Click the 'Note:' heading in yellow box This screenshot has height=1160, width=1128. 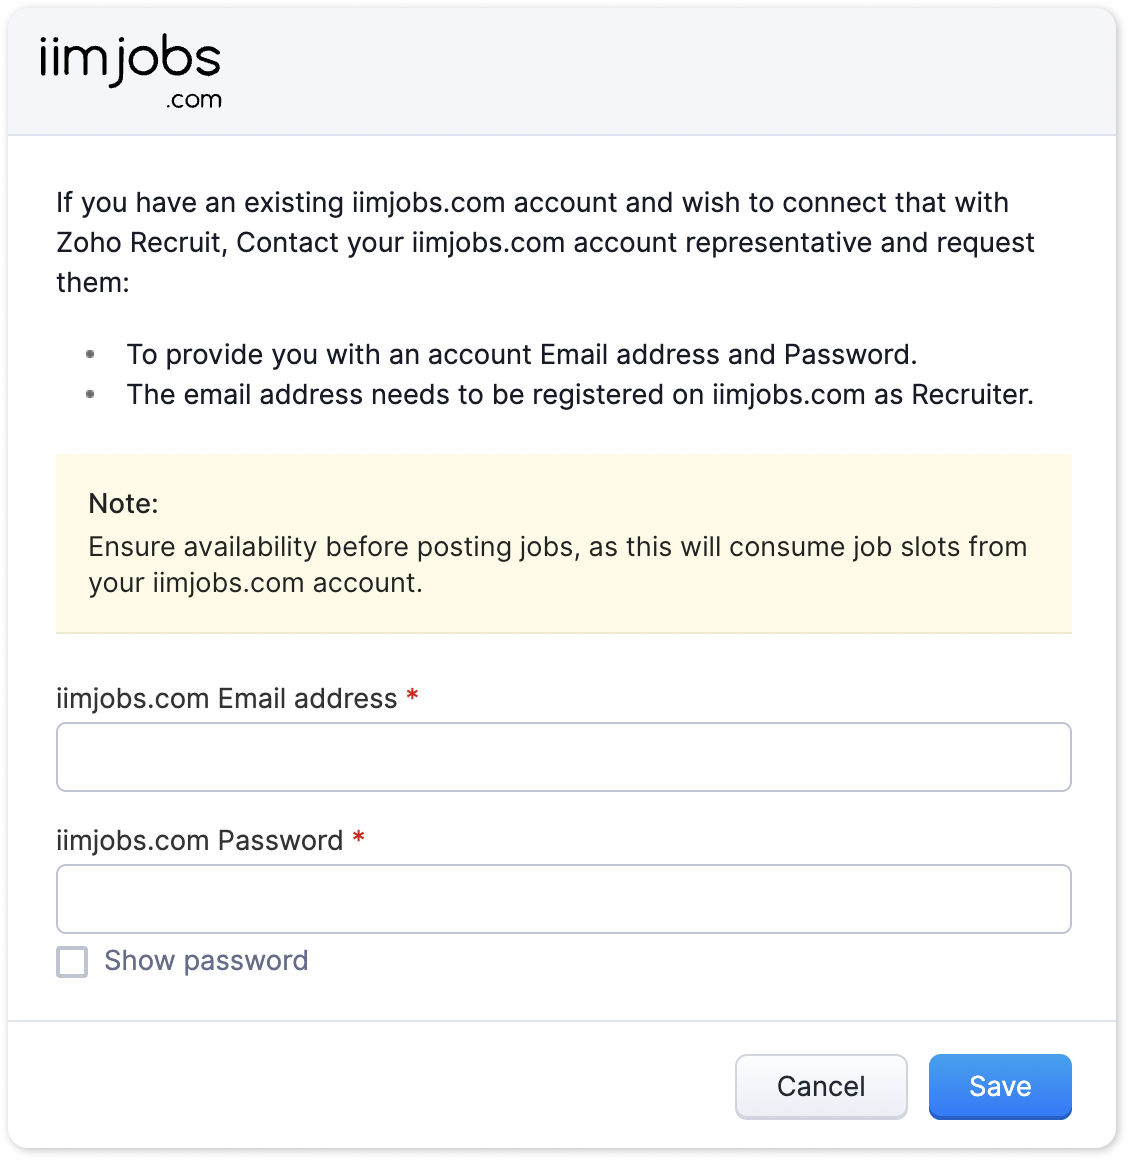(123, 503)
